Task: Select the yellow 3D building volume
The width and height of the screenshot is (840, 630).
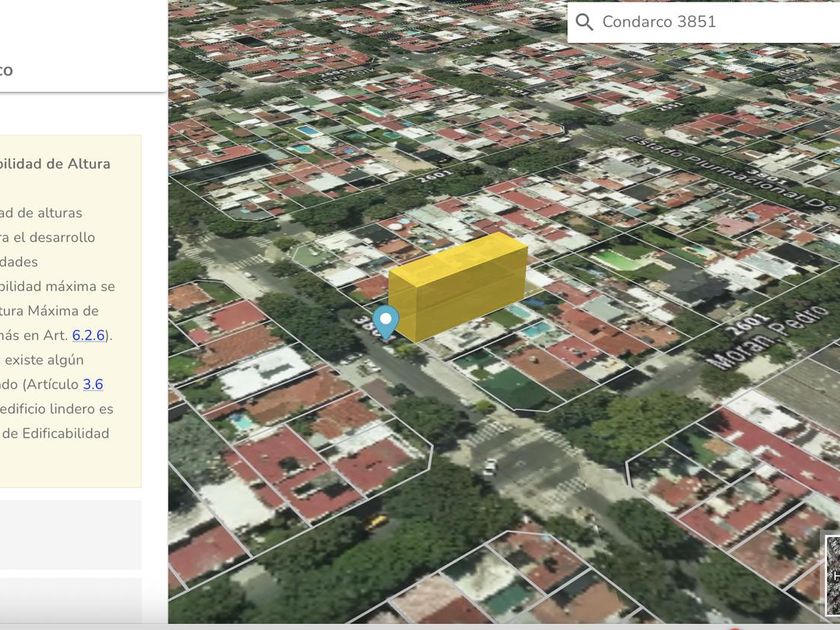Action: coord(458,283)
